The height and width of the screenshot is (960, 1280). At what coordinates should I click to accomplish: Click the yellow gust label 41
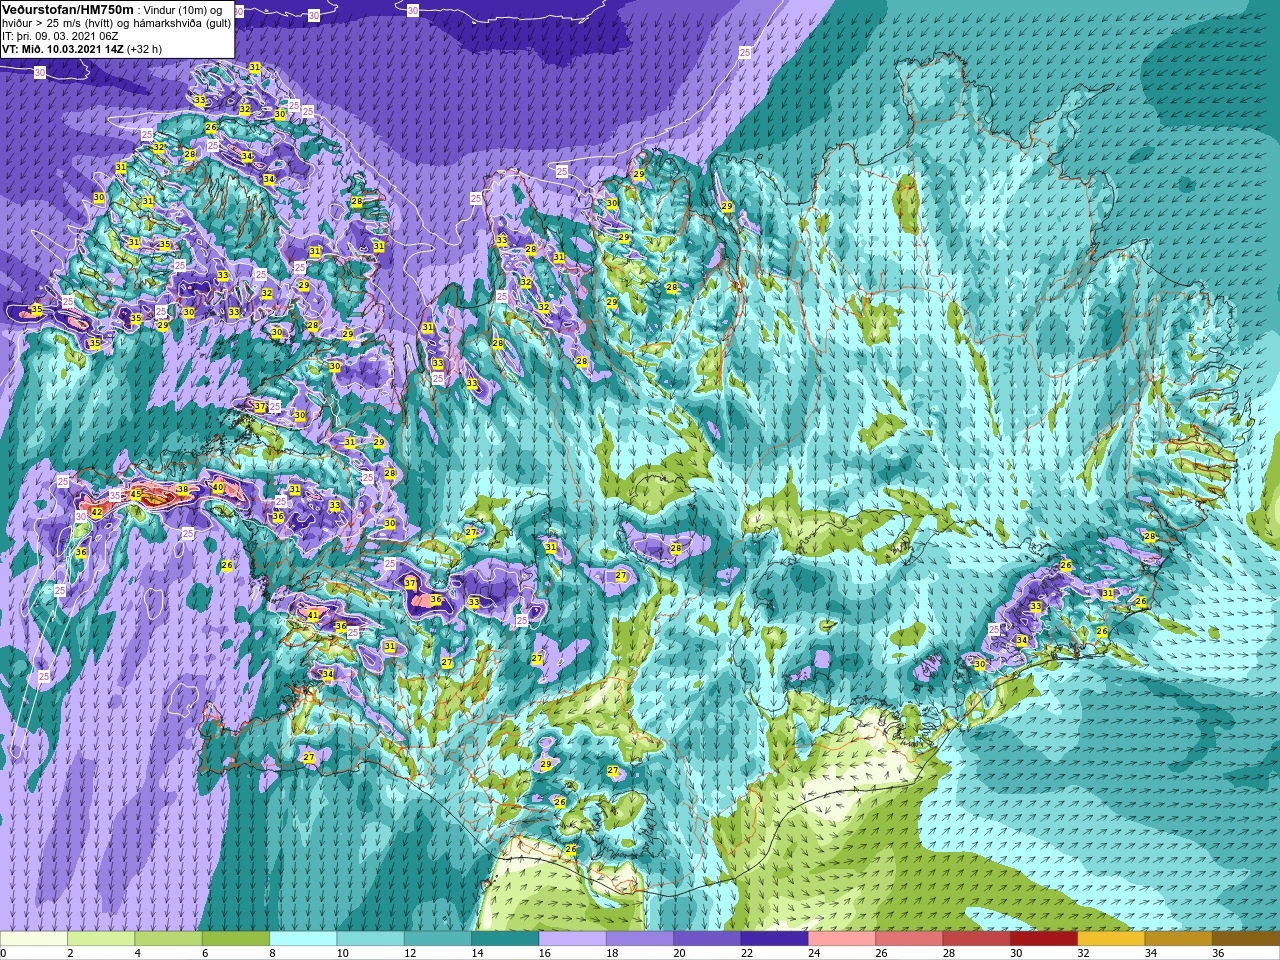tap(313, 615)
